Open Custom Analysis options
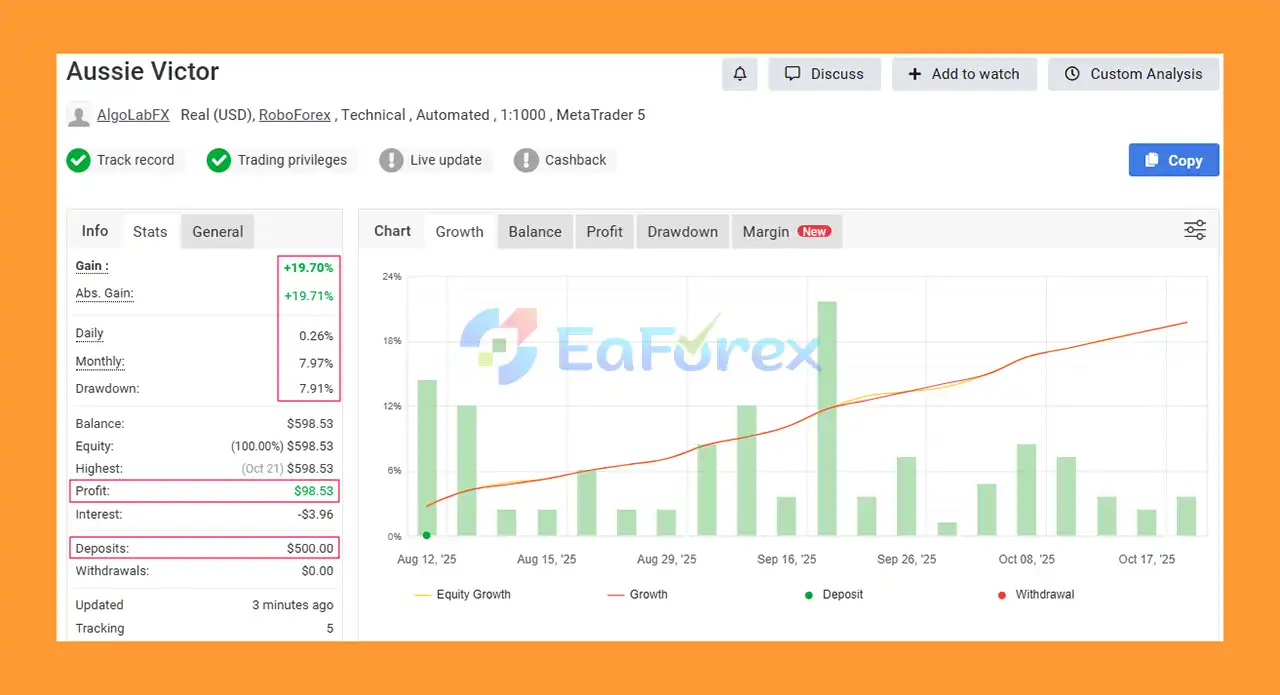Viewport: 1280px width, 695px height. (1133, 74)
